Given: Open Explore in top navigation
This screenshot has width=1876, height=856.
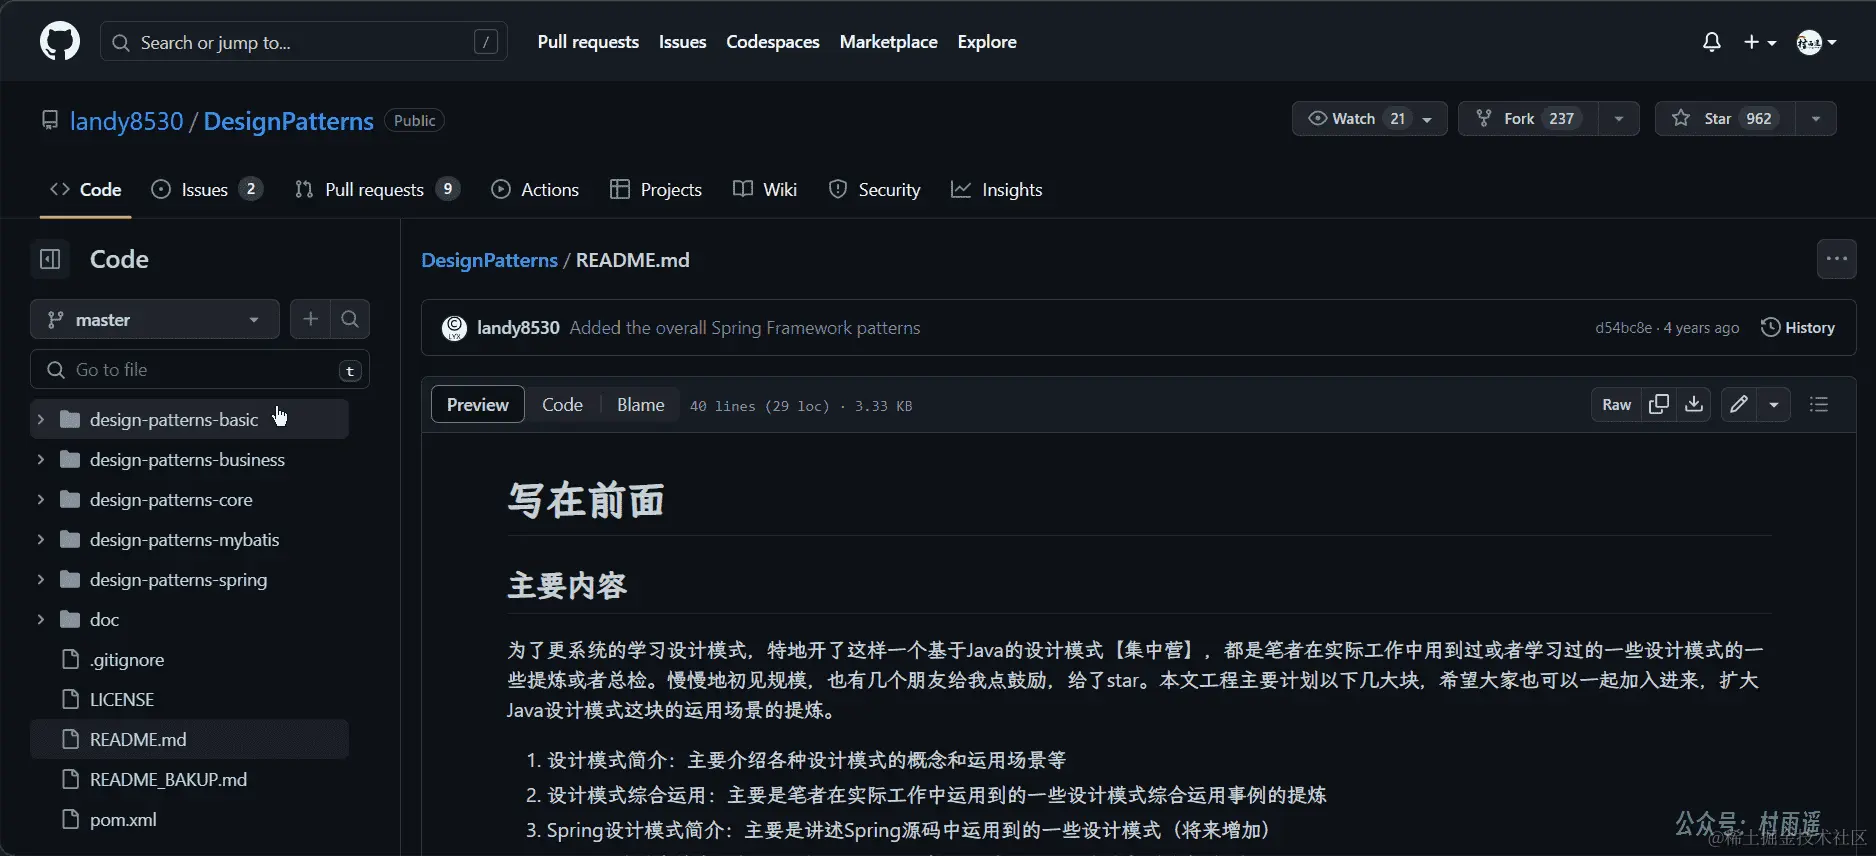Looking at the screenshot, I should click(x=987, y=42).
